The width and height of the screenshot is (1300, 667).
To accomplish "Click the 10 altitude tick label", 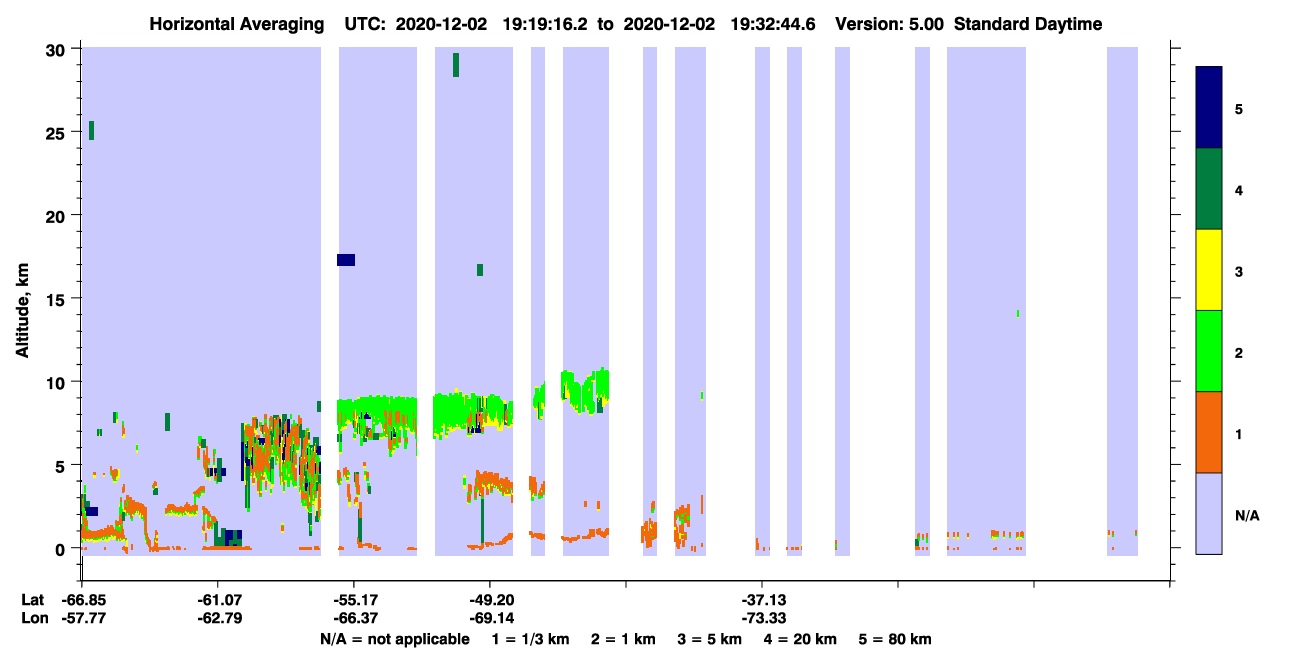I will (x=57, y=382).
